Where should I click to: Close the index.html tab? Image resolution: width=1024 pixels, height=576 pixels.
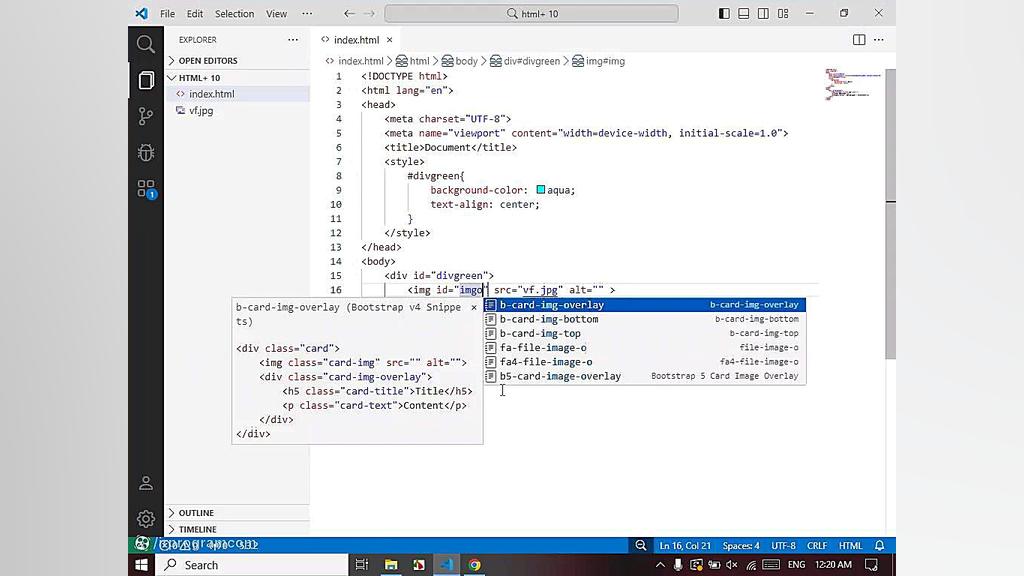389,40
